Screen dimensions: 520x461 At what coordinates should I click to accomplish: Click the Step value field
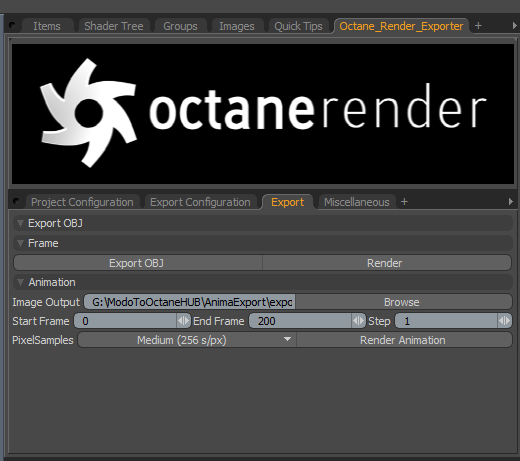click(x=446, y=321)
